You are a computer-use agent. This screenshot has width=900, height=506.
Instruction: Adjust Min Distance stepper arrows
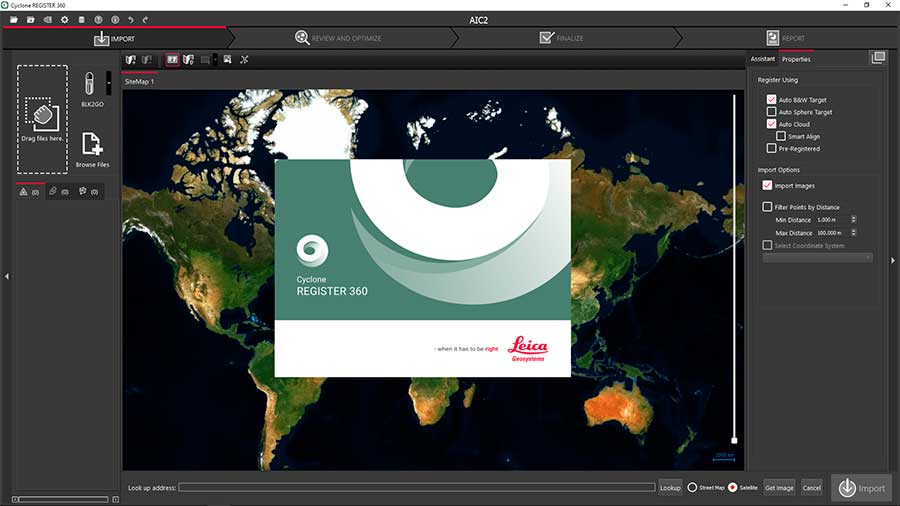click(x=854, y=220)
